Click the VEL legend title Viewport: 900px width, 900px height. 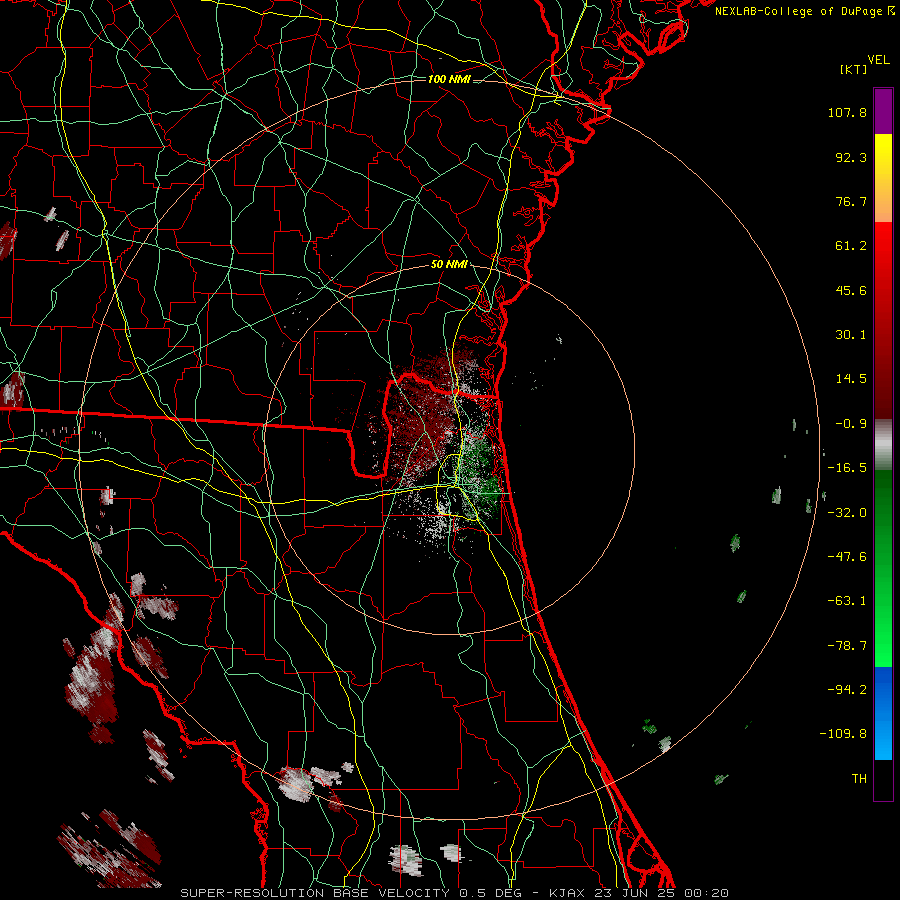(x=878, y=59)
